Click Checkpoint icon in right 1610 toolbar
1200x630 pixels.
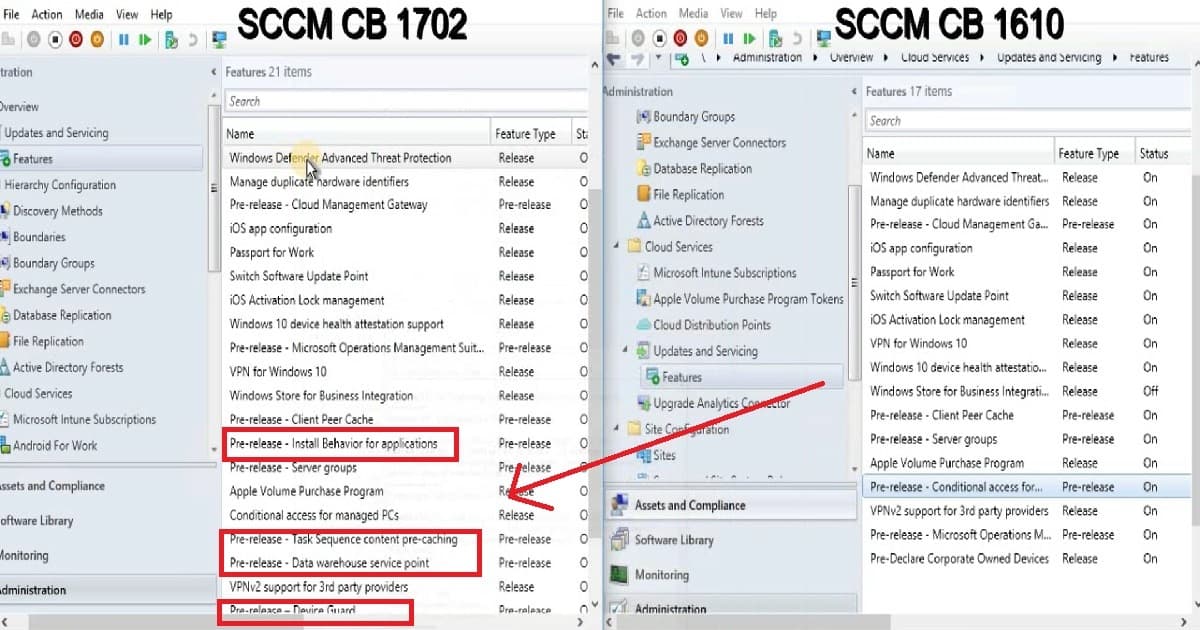click(x=776, y=38)
